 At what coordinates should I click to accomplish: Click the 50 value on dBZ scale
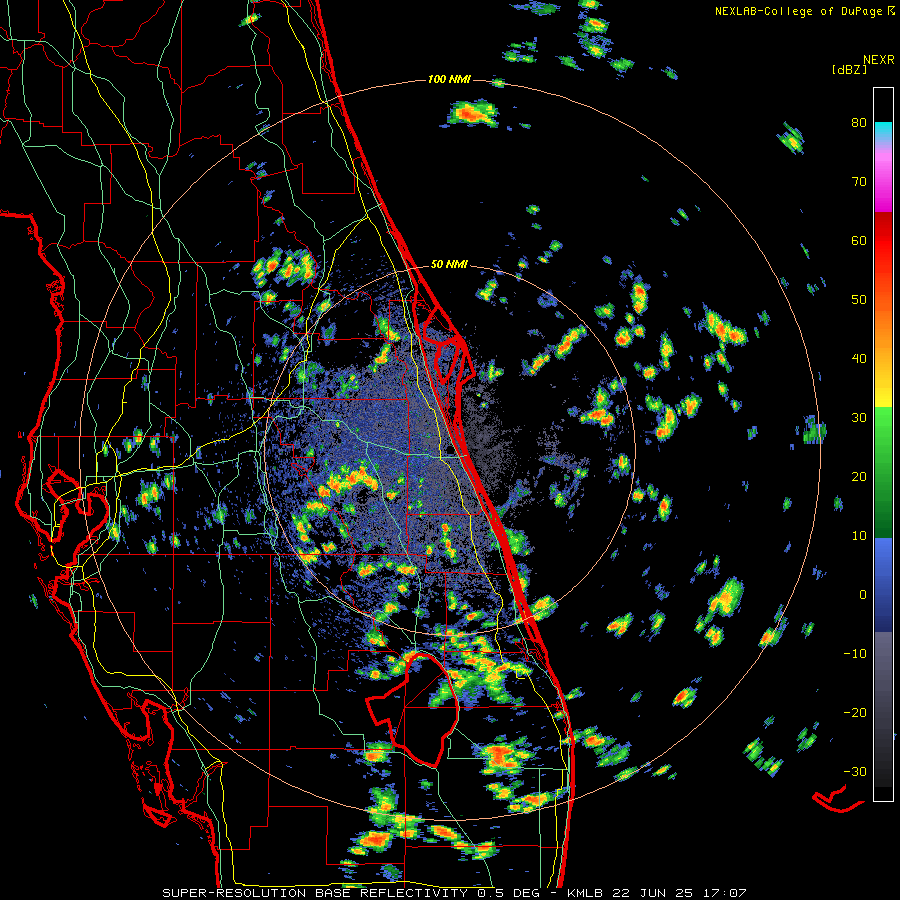point(859,300)
